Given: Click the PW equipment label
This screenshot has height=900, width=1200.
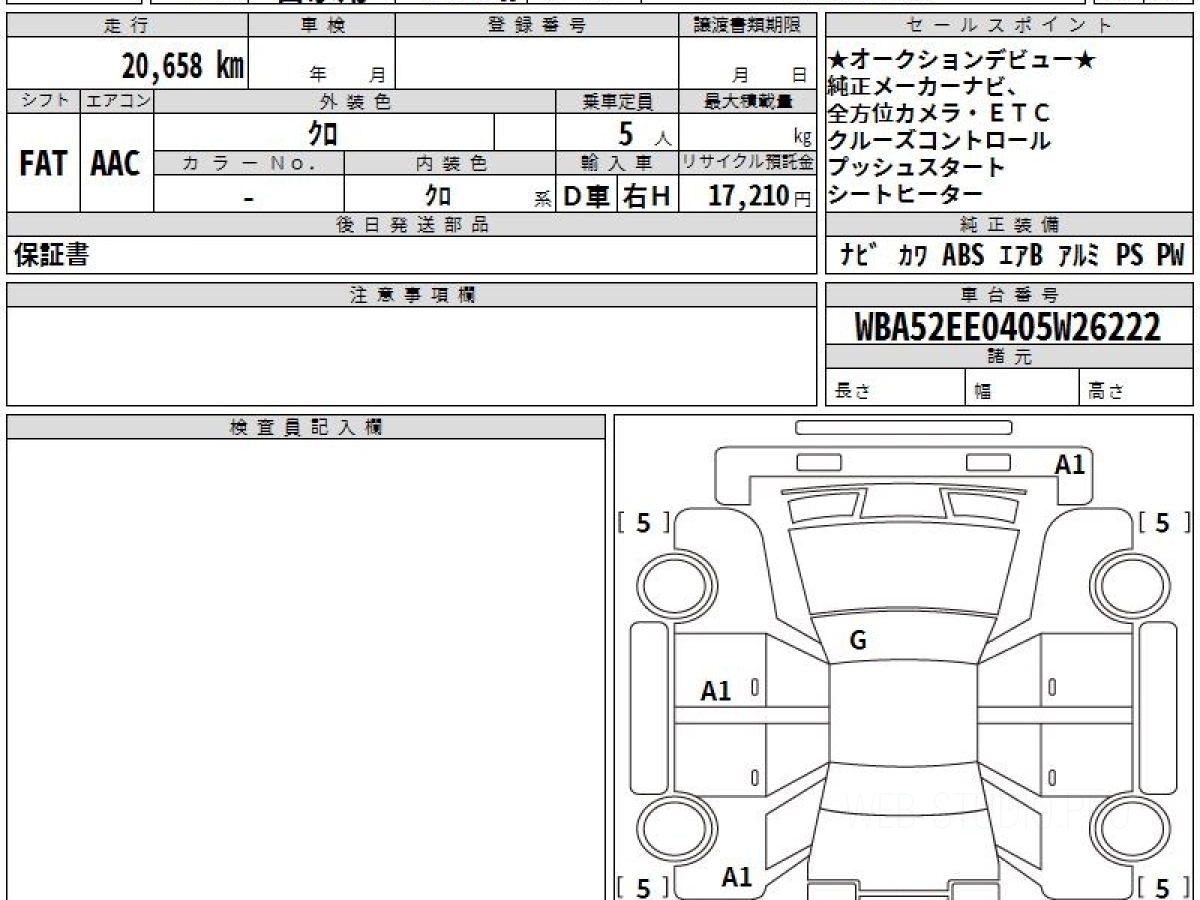Looking at the screenshot, I should tap(1170, 256).
